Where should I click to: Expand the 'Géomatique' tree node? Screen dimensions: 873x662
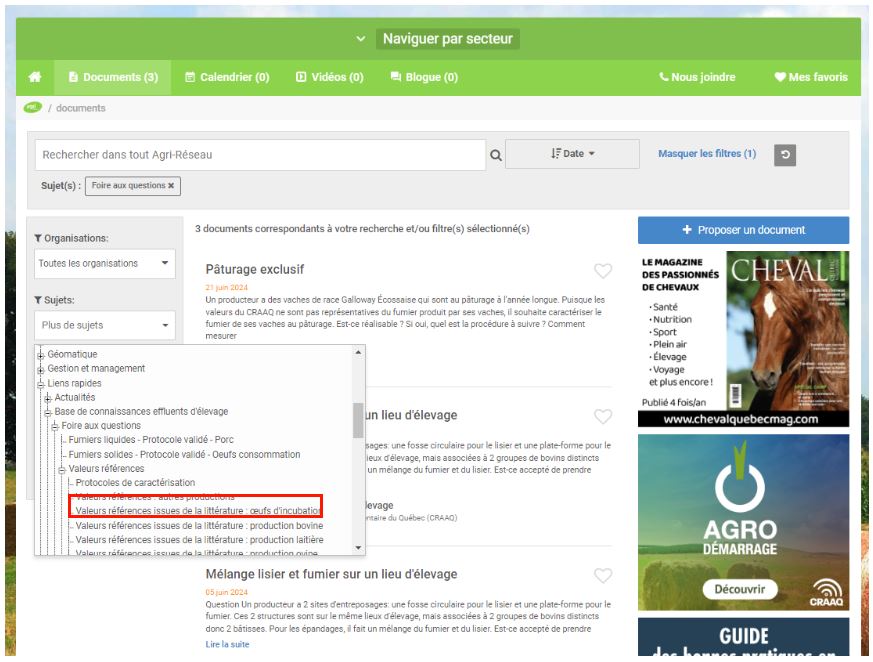click(41, 355)
